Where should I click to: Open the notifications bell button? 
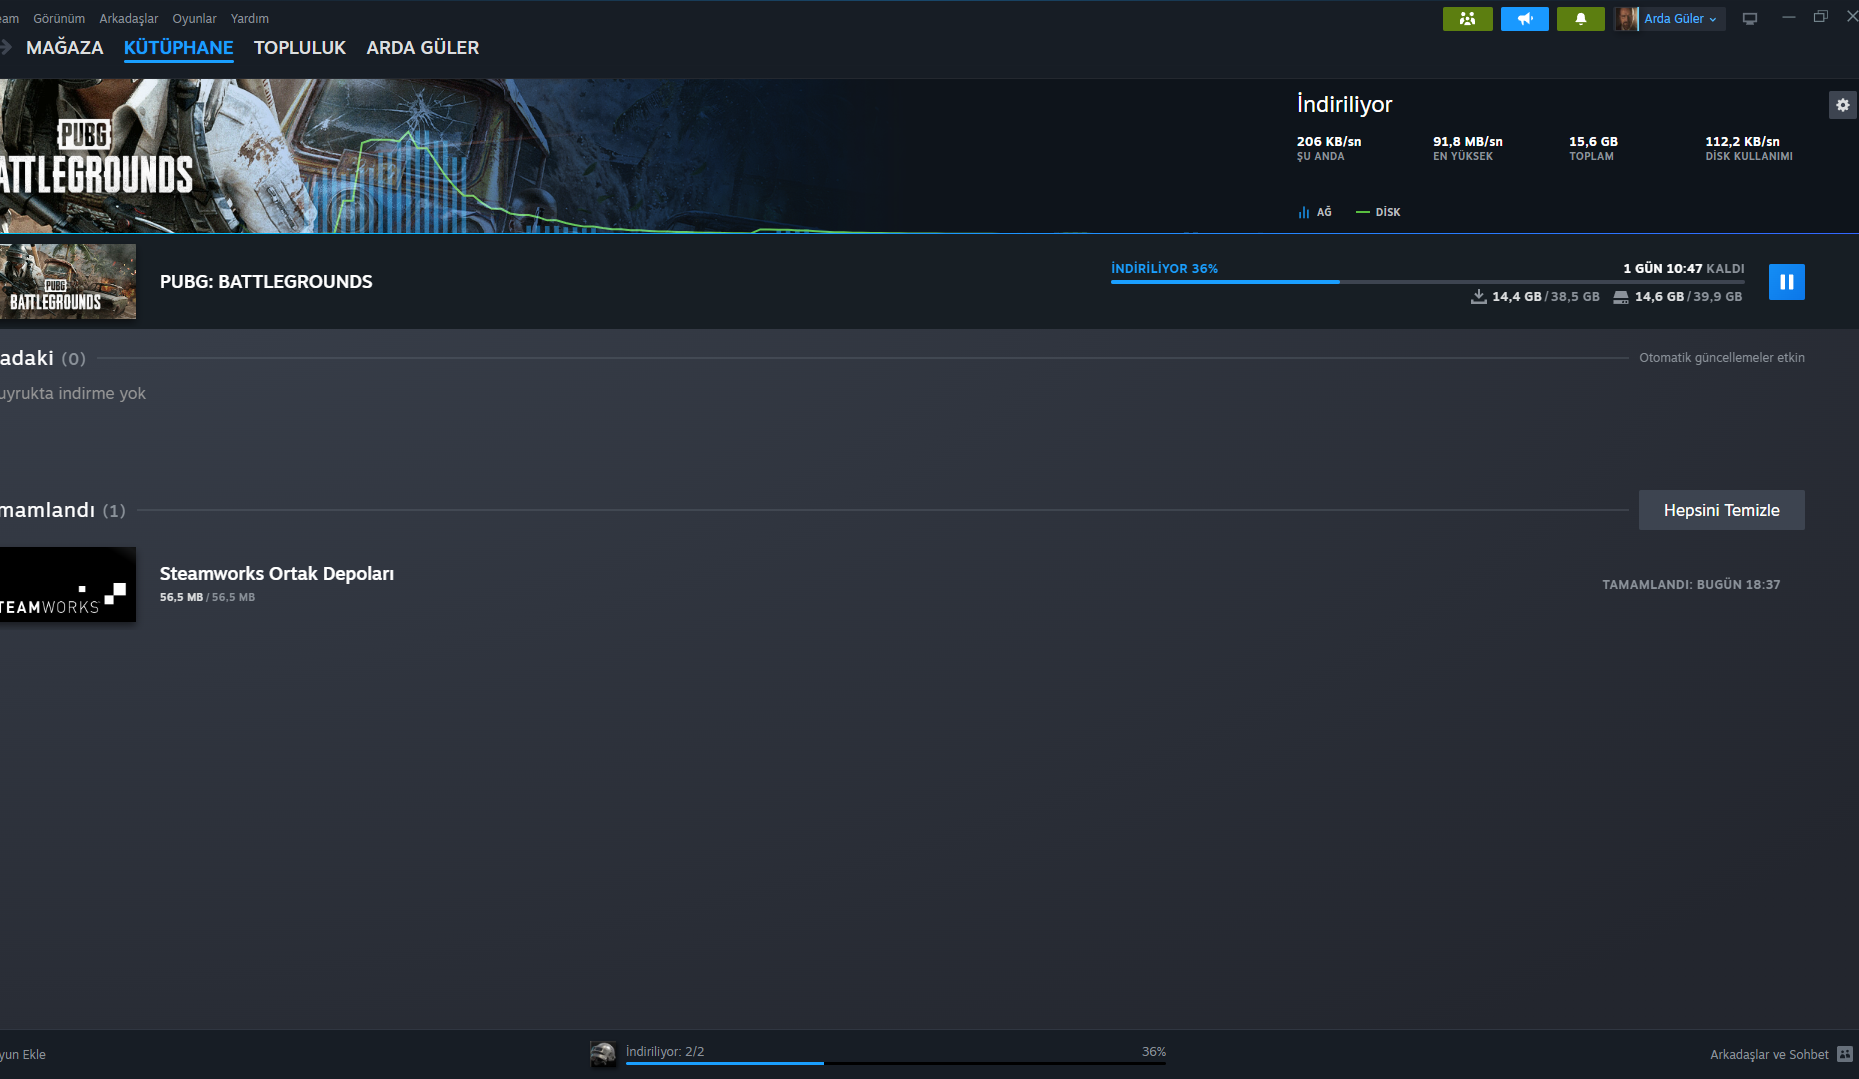[1580, 19]
